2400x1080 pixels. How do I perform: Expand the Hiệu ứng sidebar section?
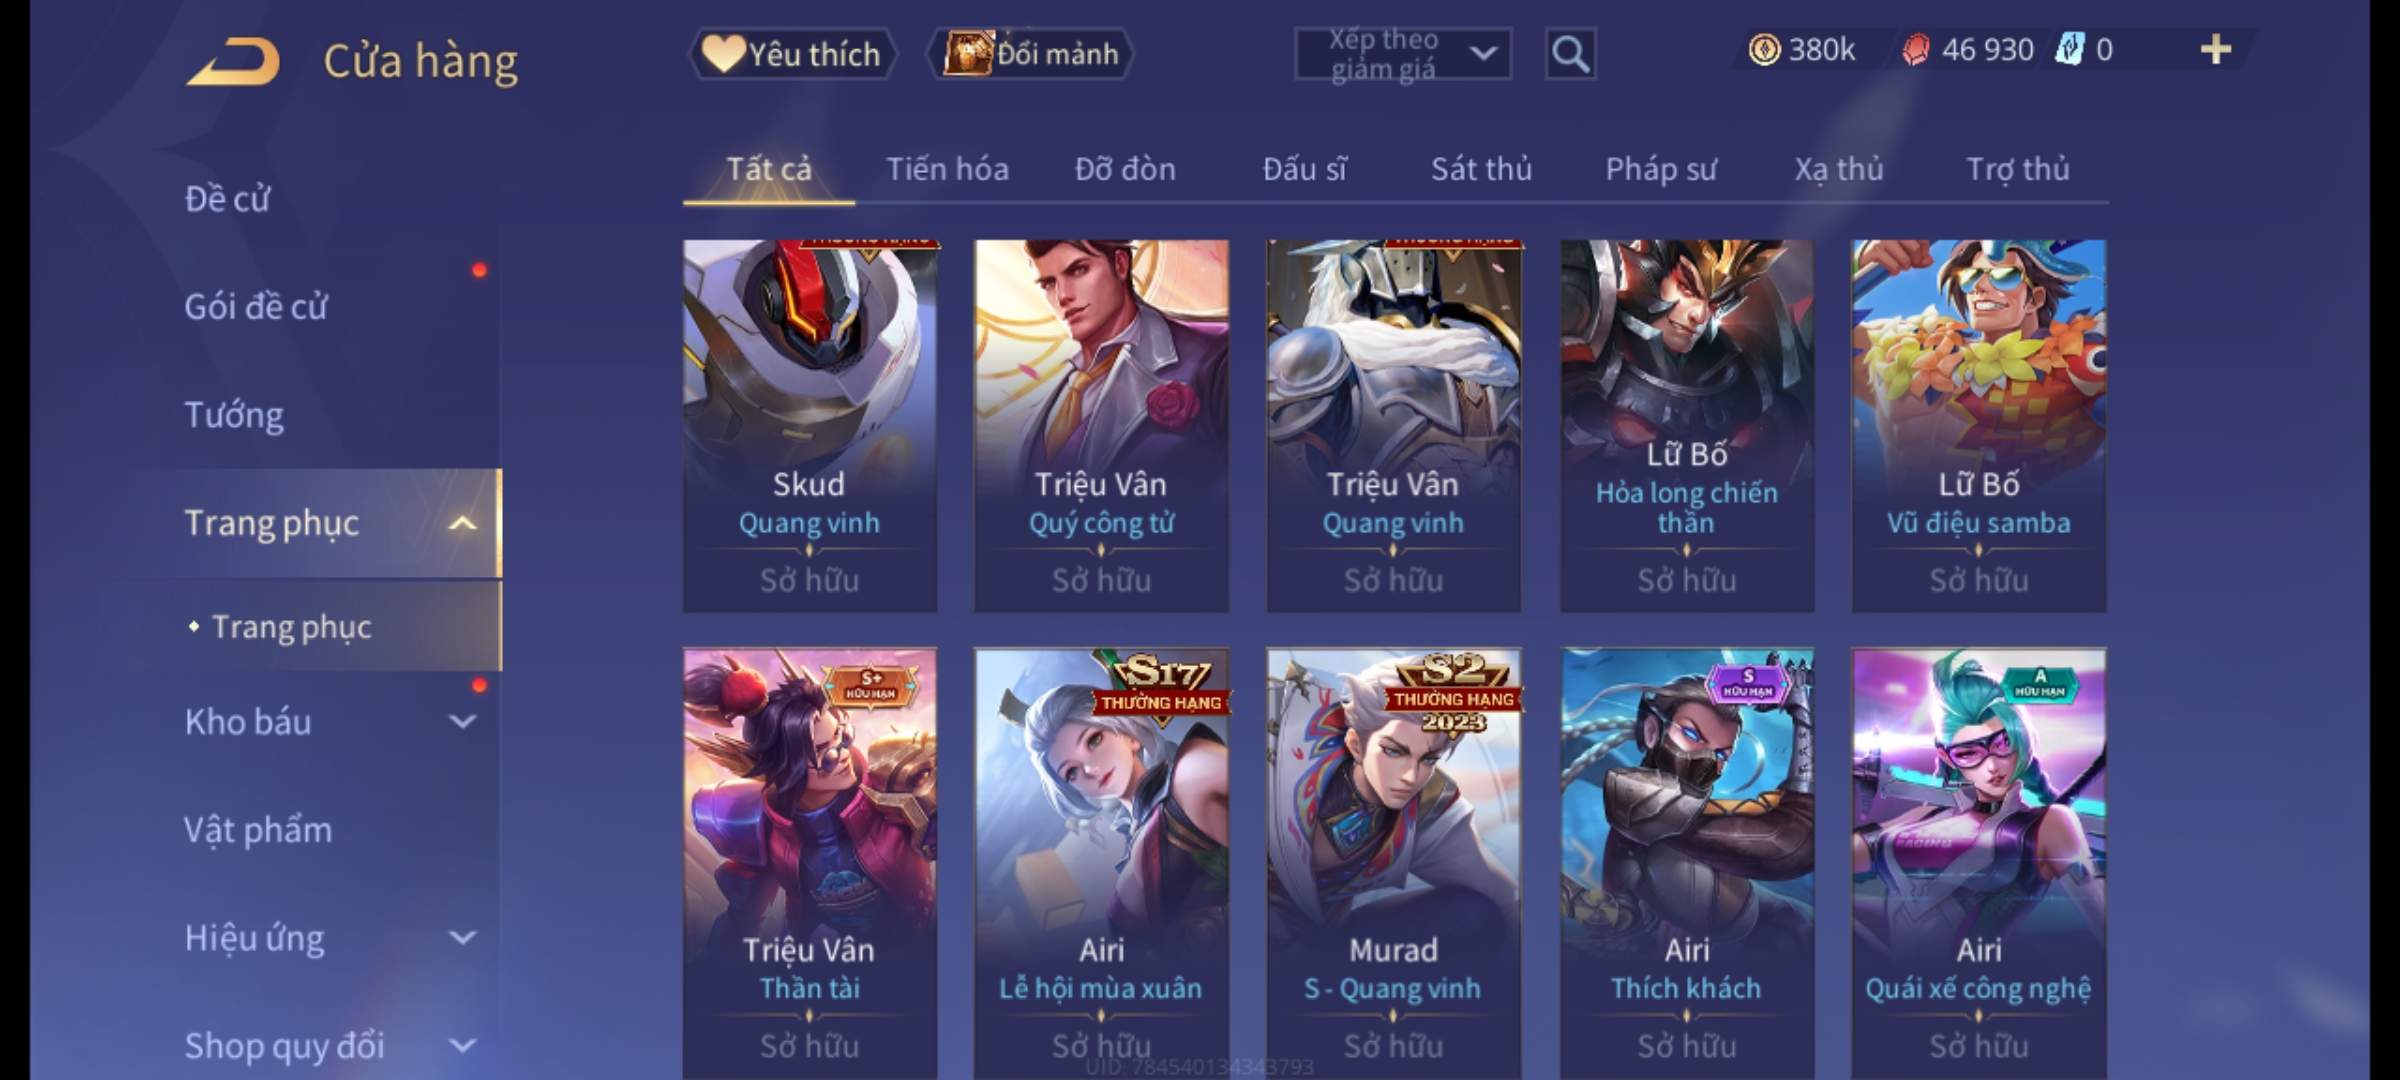coord(462,937)
